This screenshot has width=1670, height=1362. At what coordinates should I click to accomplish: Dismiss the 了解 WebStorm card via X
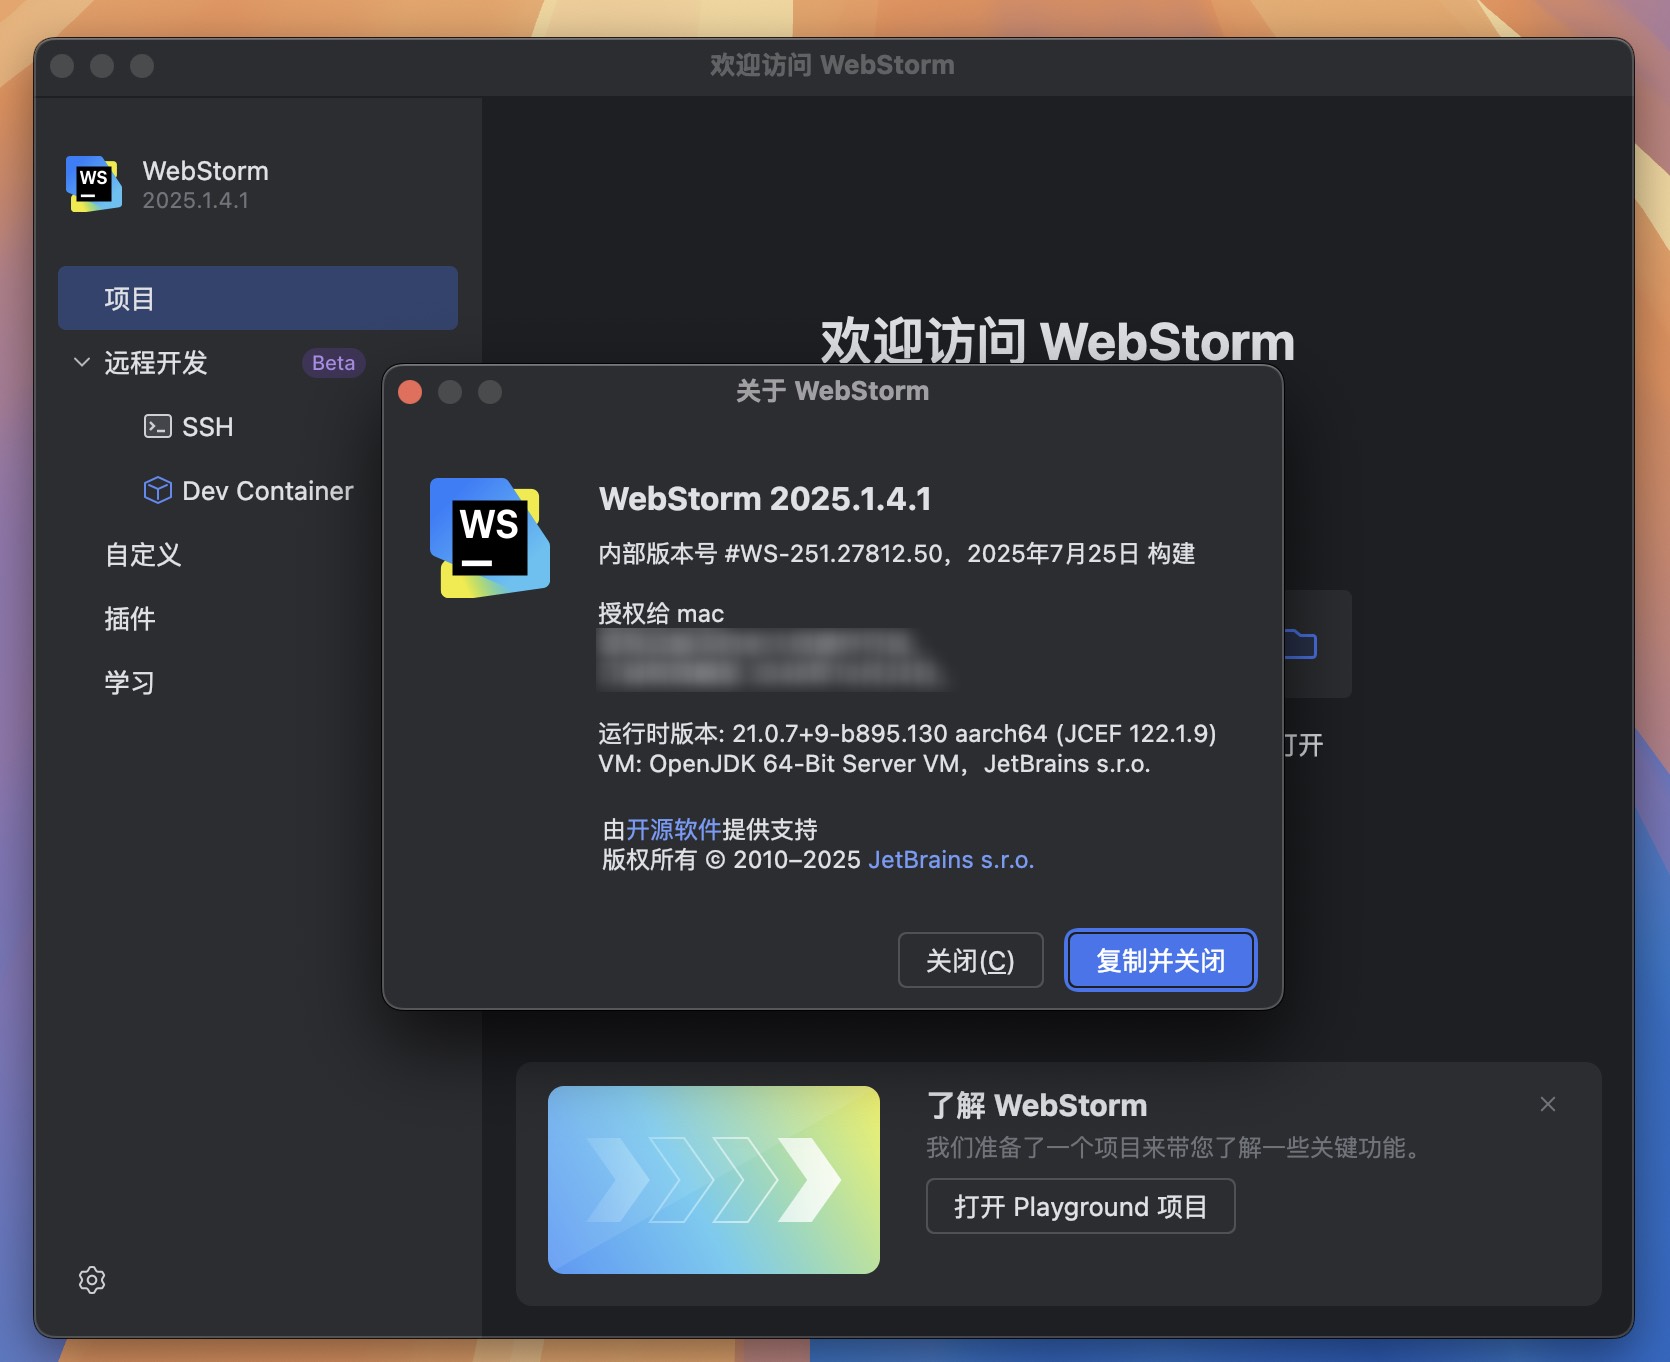click(x=1547, y=1104)
